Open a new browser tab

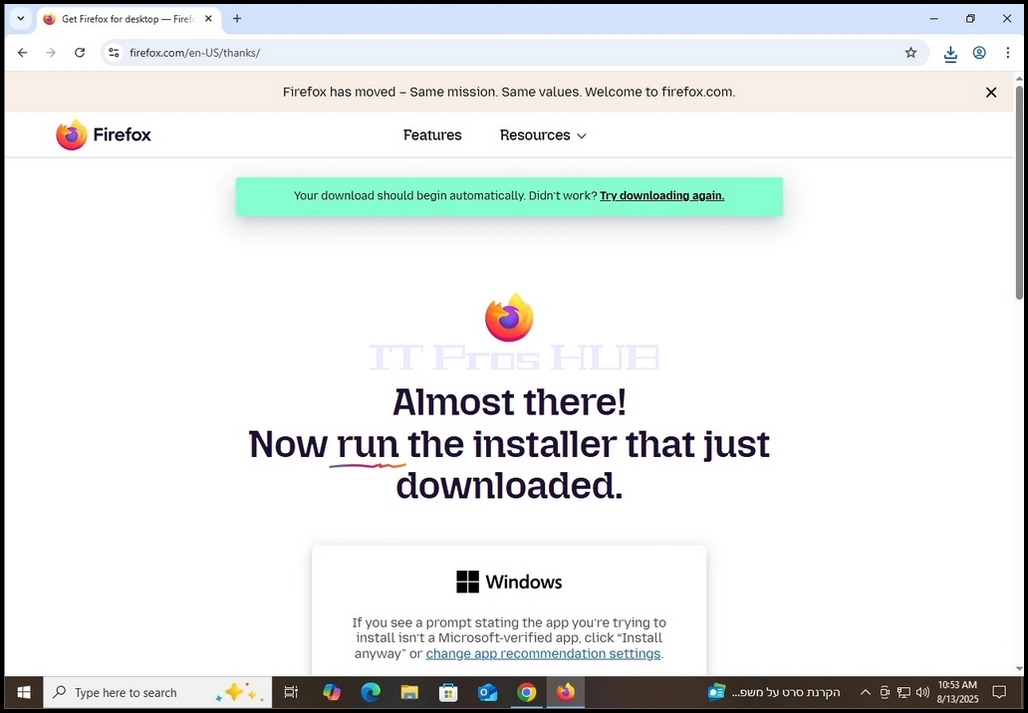(237, 19)
